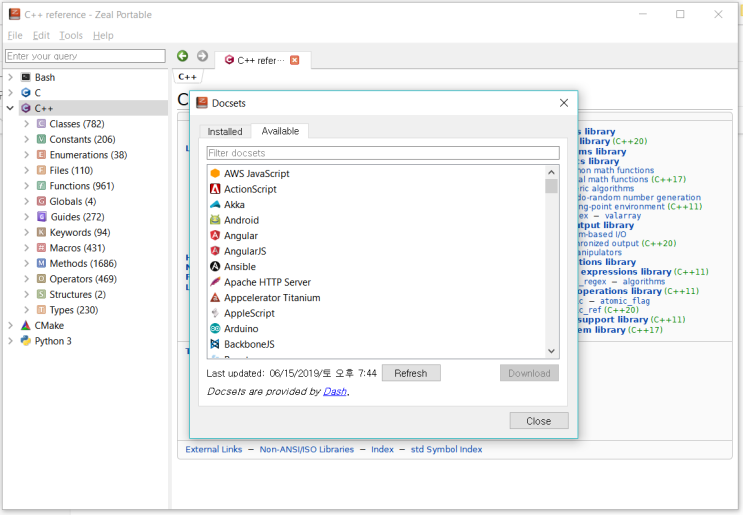The width and height of the screenshot is (743, 515).
Task: Click the Non-ANSI/ISO Libraries link
Action: click(307, 449)
